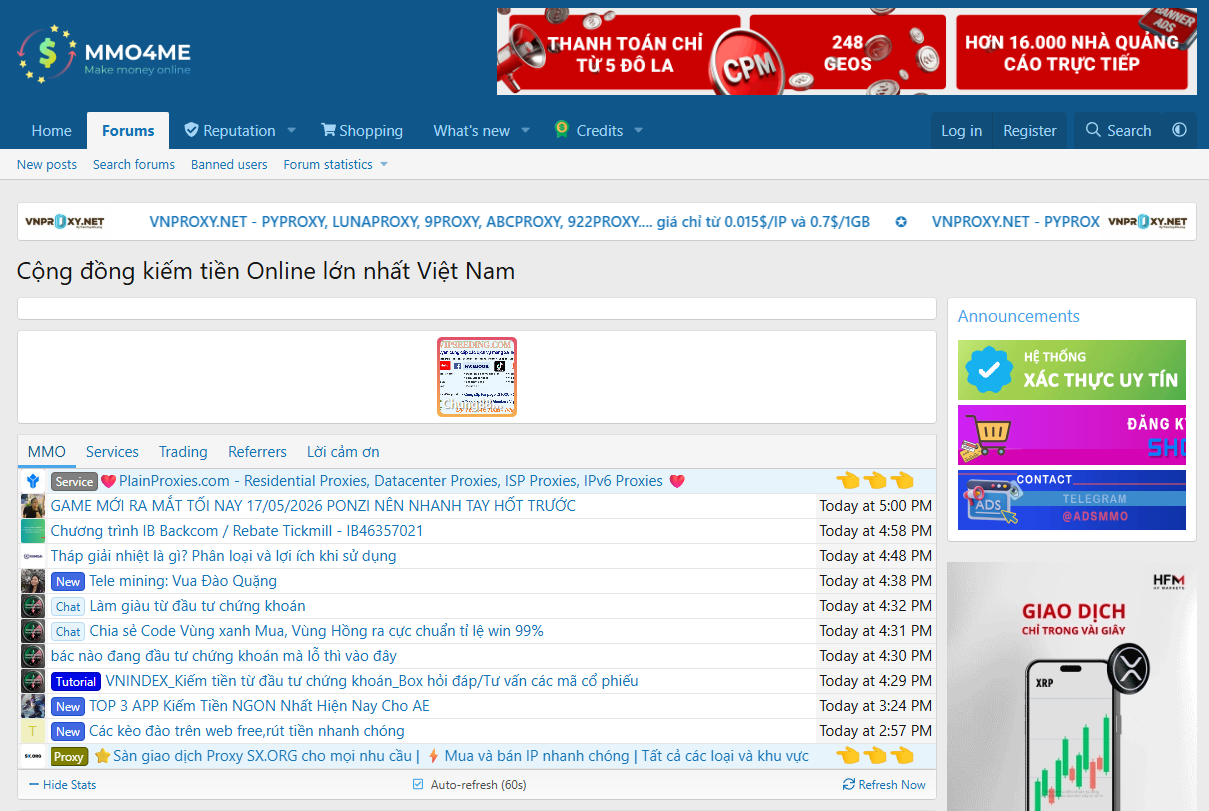Click the HFM Giao dịch advertisement
The image size is (1209, 811).
1071,686
